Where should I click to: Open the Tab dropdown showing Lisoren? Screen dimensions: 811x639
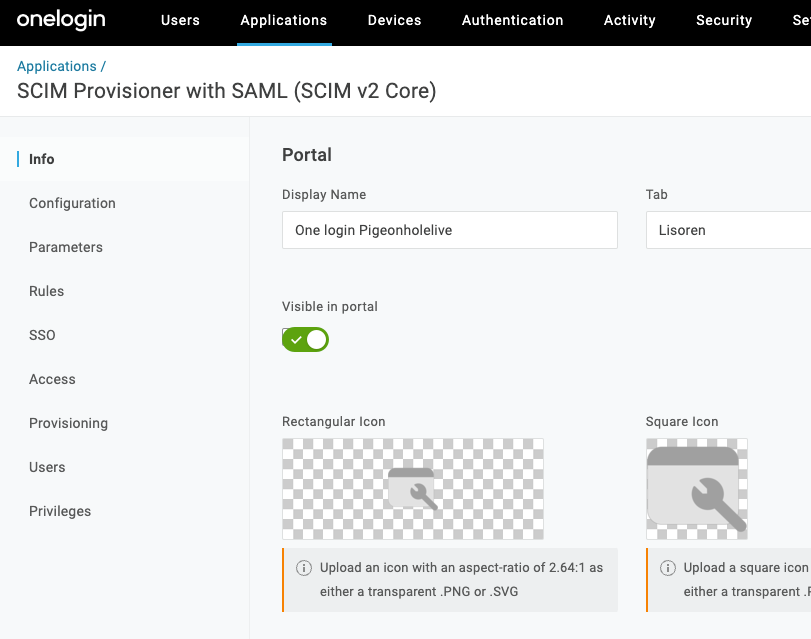[x=728, y=230]
